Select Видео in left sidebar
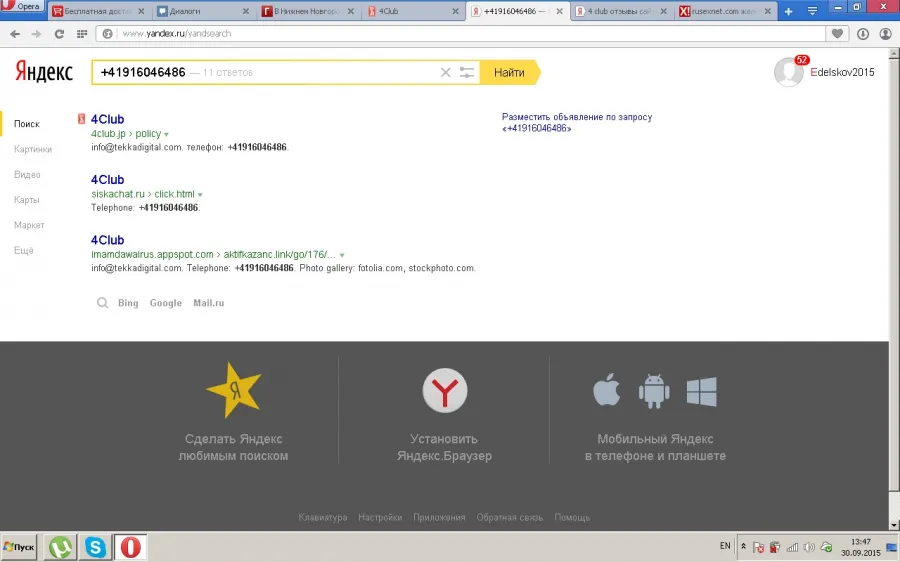The height and width of the screenshot is (562, 900). (27, 175)
